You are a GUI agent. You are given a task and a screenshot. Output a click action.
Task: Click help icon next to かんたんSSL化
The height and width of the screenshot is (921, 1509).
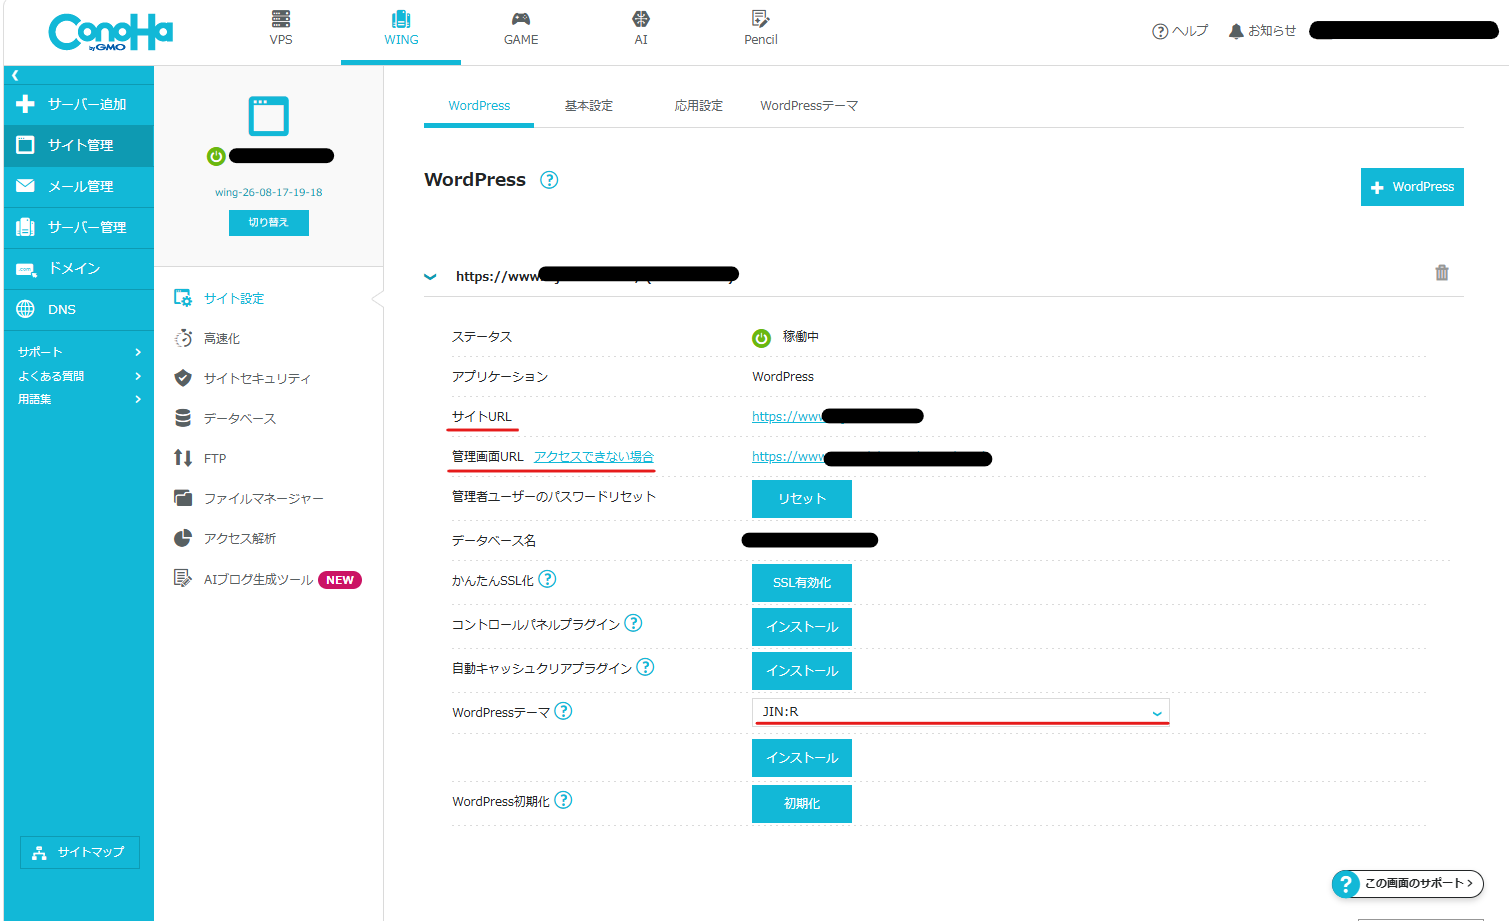click(x=547, y=579)
